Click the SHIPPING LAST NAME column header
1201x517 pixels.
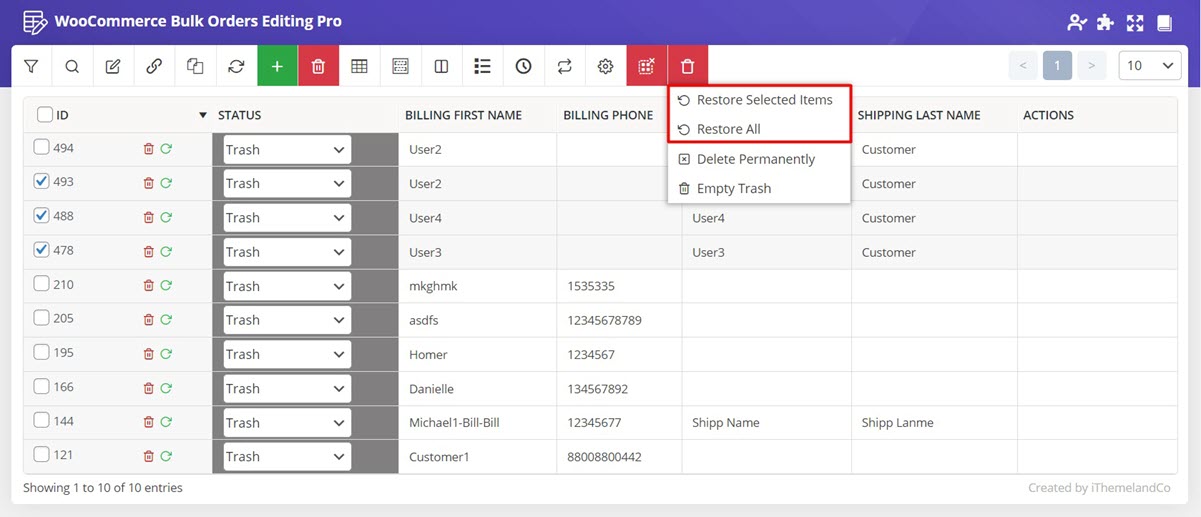pyautogui.click(x=919, y=115)
